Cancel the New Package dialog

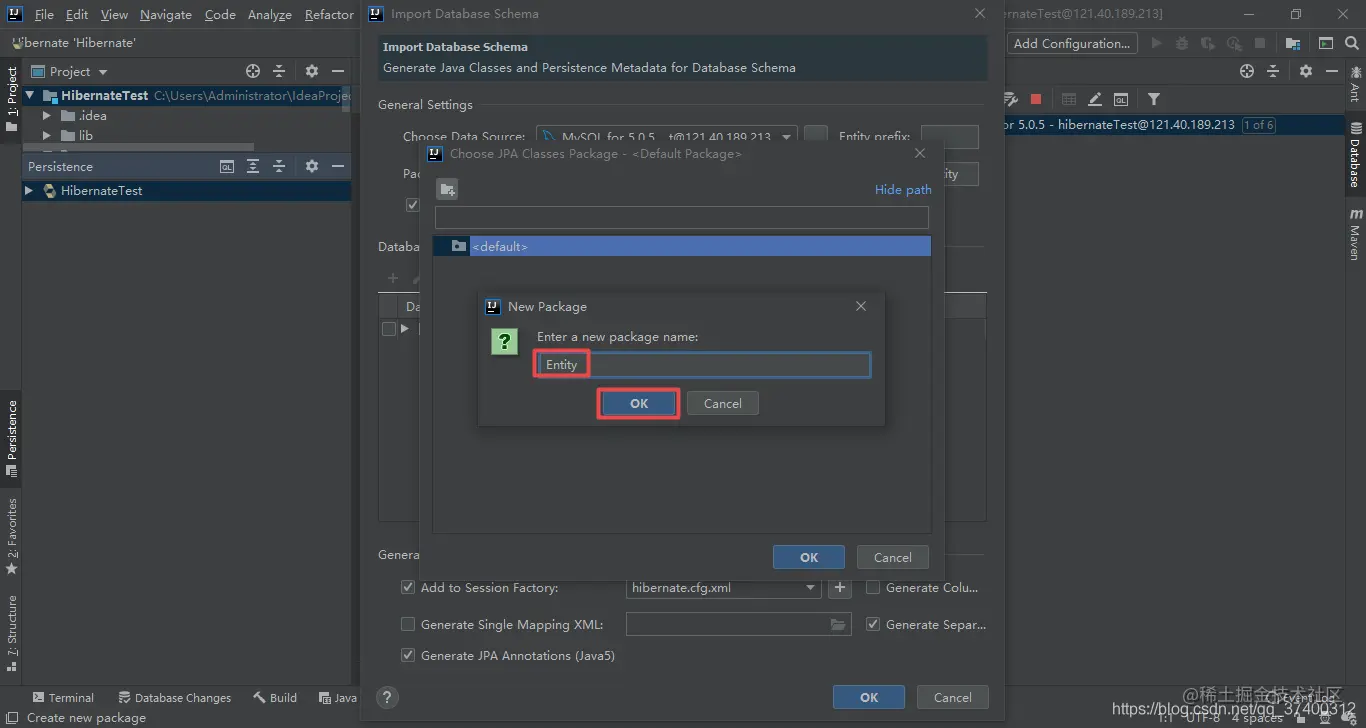(x=722, y=403)
